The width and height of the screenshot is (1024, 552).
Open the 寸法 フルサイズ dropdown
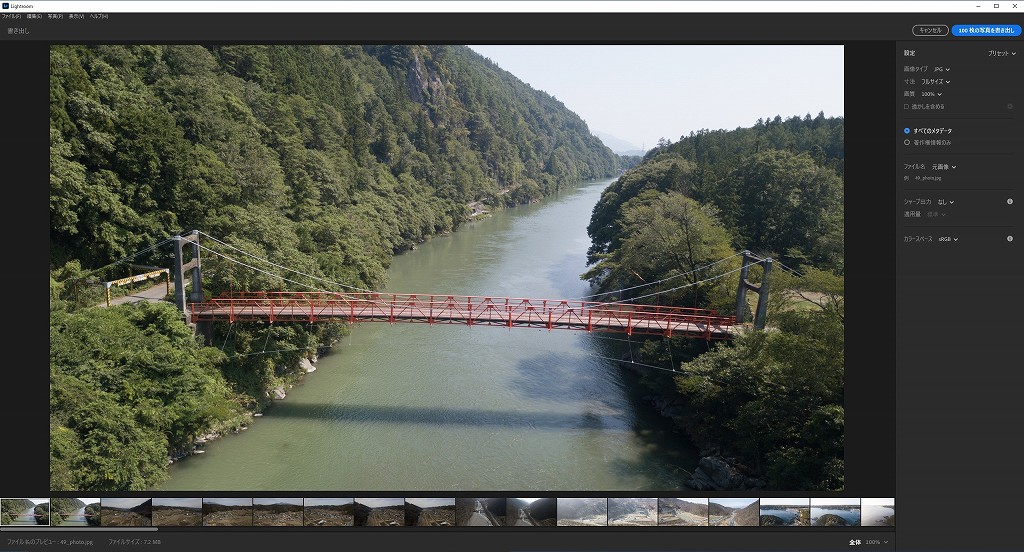pos(935,82)
